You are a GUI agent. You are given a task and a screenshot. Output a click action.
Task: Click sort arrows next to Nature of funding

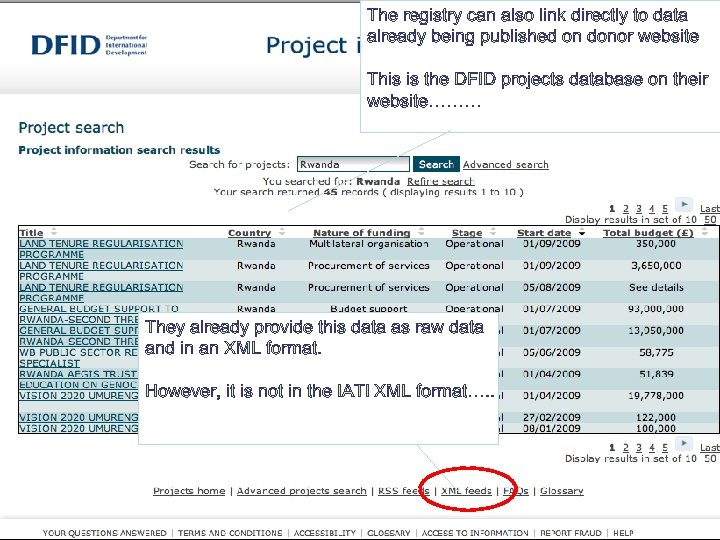tap(421, 232)
